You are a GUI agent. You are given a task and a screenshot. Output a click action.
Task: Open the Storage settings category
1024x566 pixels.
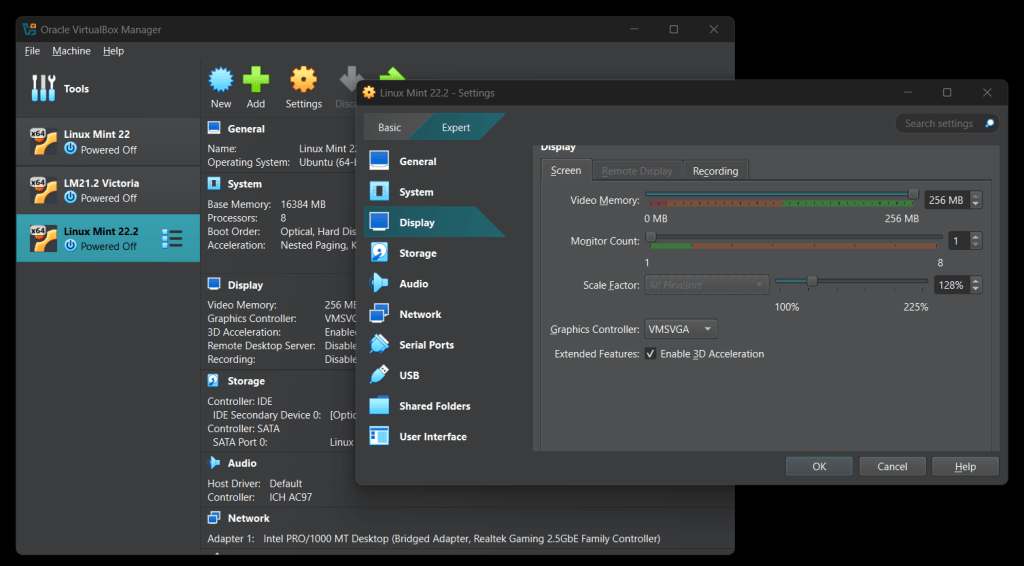click(x=417, y=253)
